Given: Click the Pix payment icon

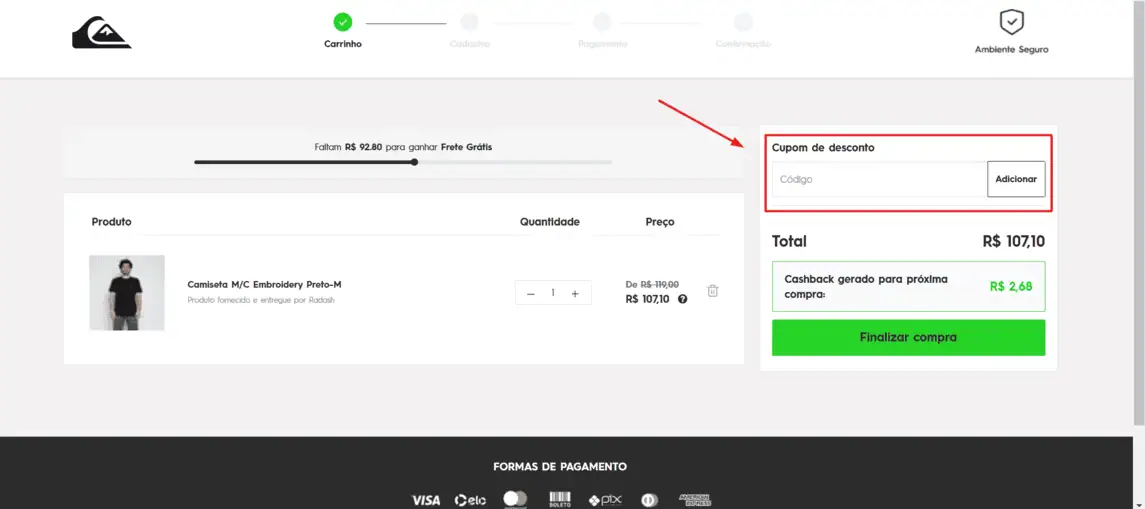Looking at the screenshot, I should click(x=605, y=500).
